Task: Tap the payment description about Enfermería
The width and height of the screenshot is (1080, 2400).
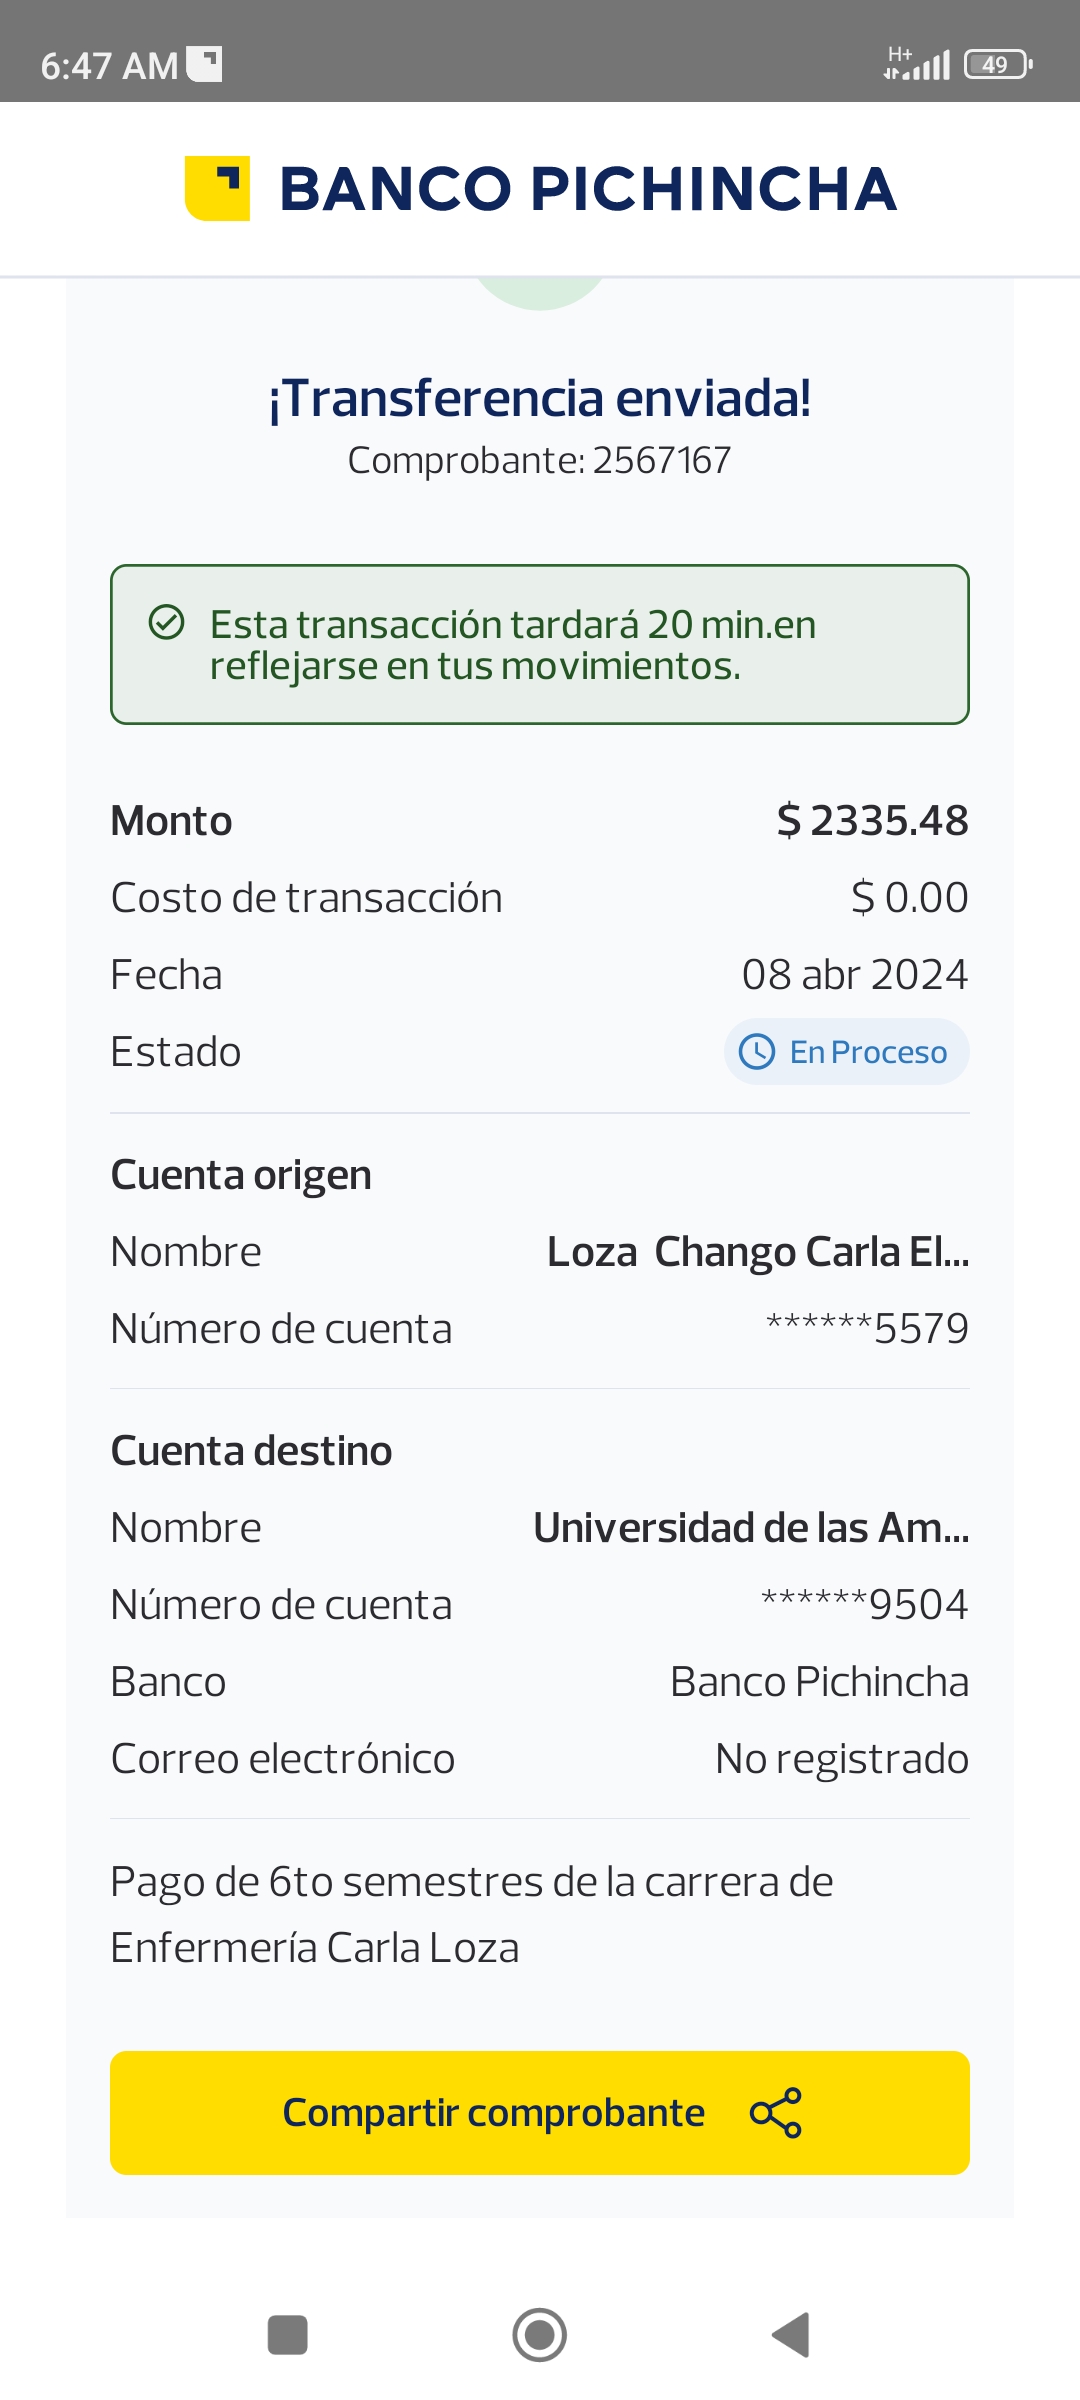Action: 470,1914
